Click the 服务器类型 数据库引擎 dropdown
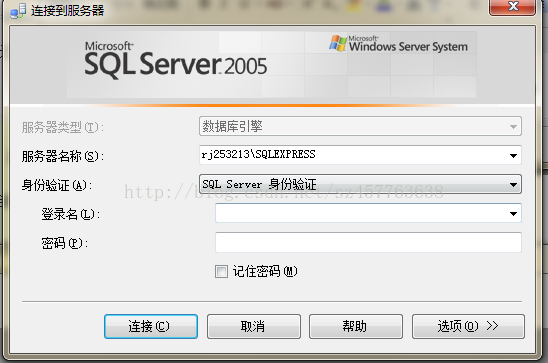Viewport: 548px width, 363px height. coord(360,126)
